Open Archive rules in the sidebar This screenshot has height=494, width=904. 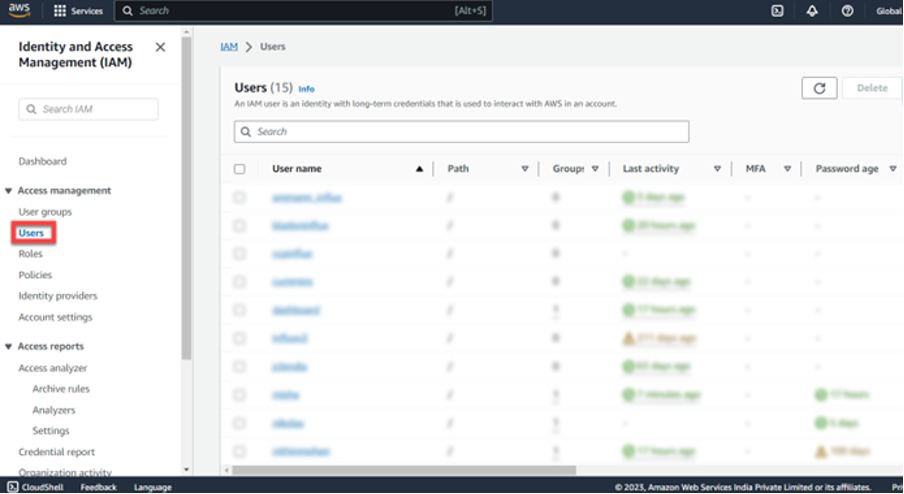[x=61, y=389]
